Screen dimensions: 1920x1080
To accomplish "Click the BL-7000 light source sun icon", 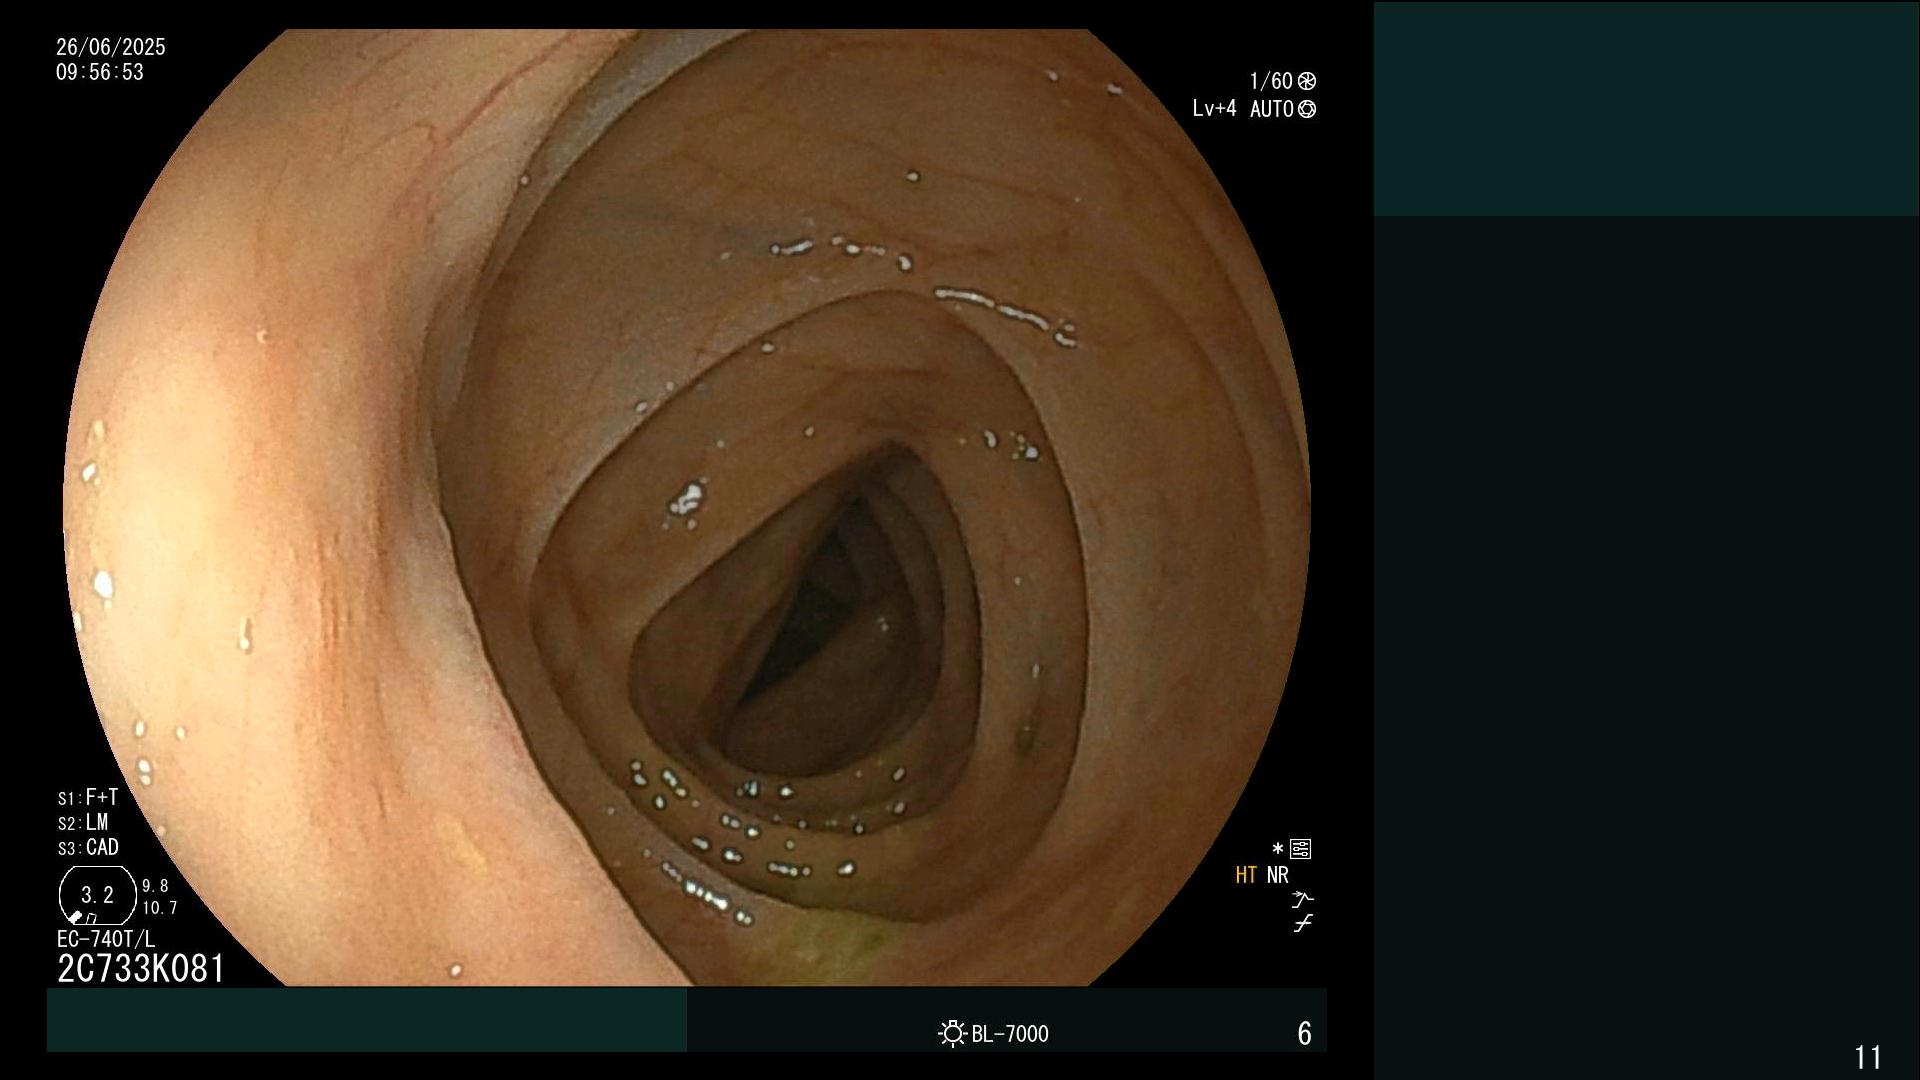I will coord(952,1033).
